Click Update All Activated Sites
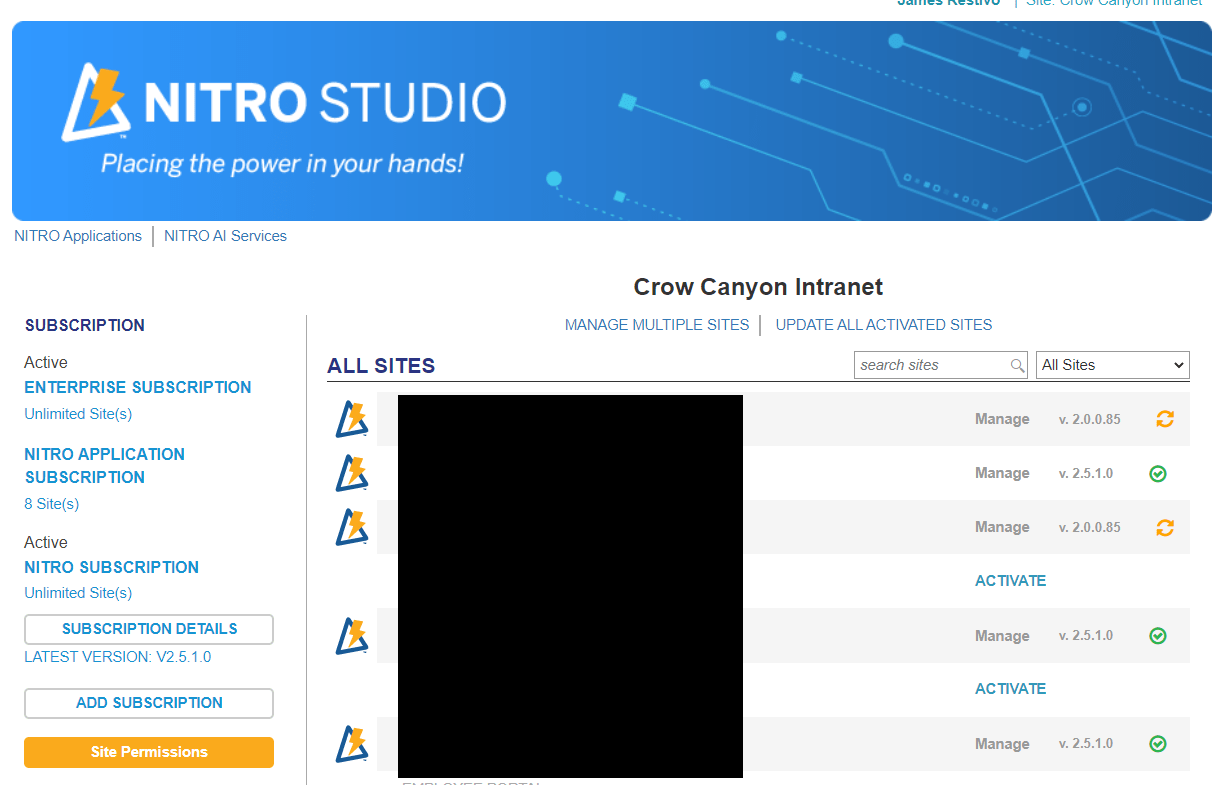1230x785 pixels. (x=884, y=324)
